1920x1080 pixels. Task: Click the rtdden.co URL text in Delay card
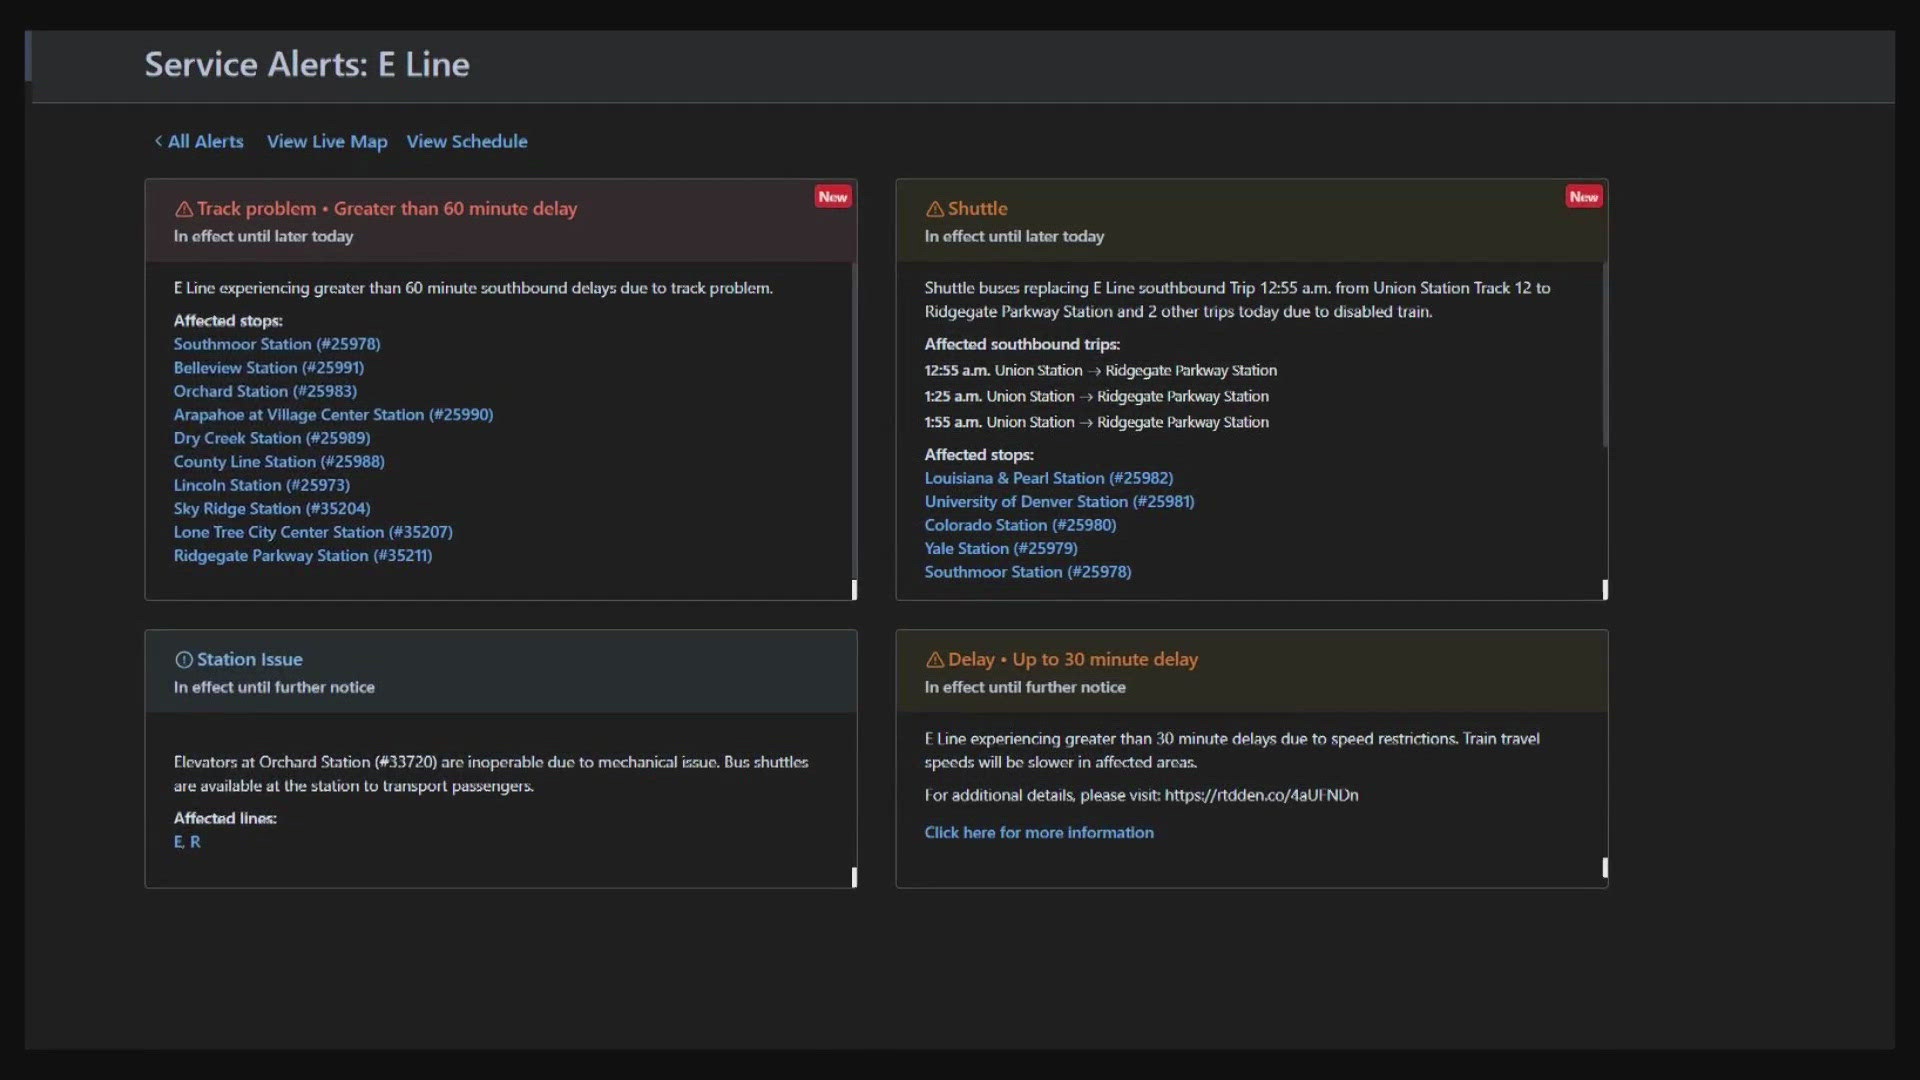tap(1261, 796)
